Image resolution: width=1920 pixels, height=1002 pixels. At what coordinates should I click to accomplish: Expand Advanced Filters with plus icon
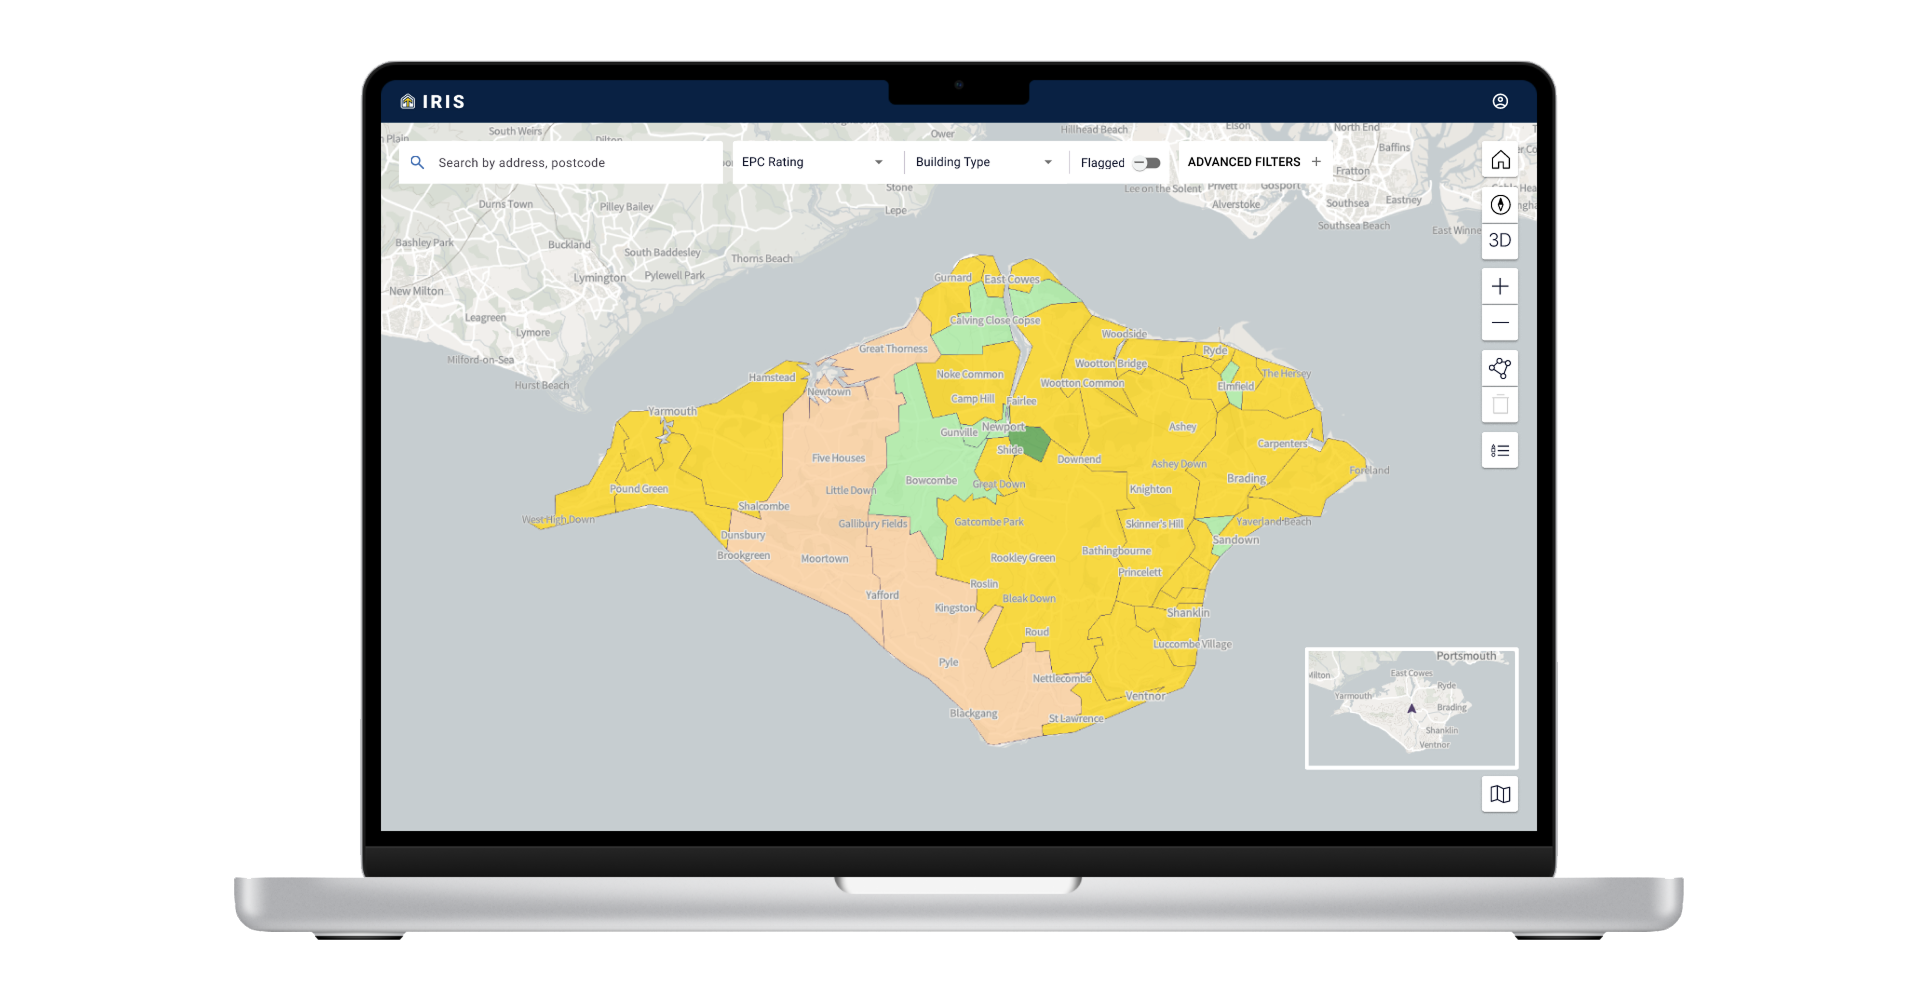click(x=1316, y=162)
